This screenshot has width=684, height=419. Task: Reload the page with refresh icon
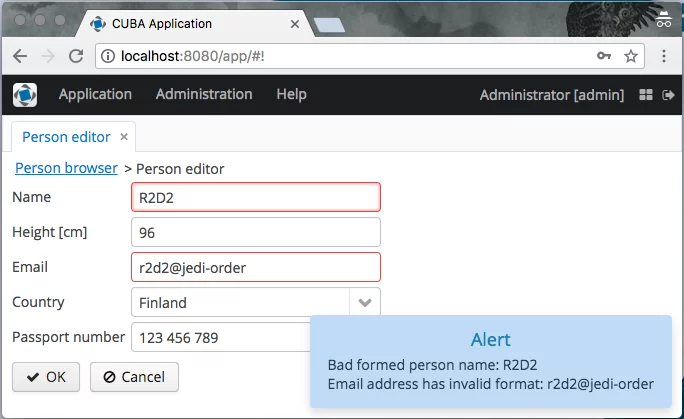point(76,56)
